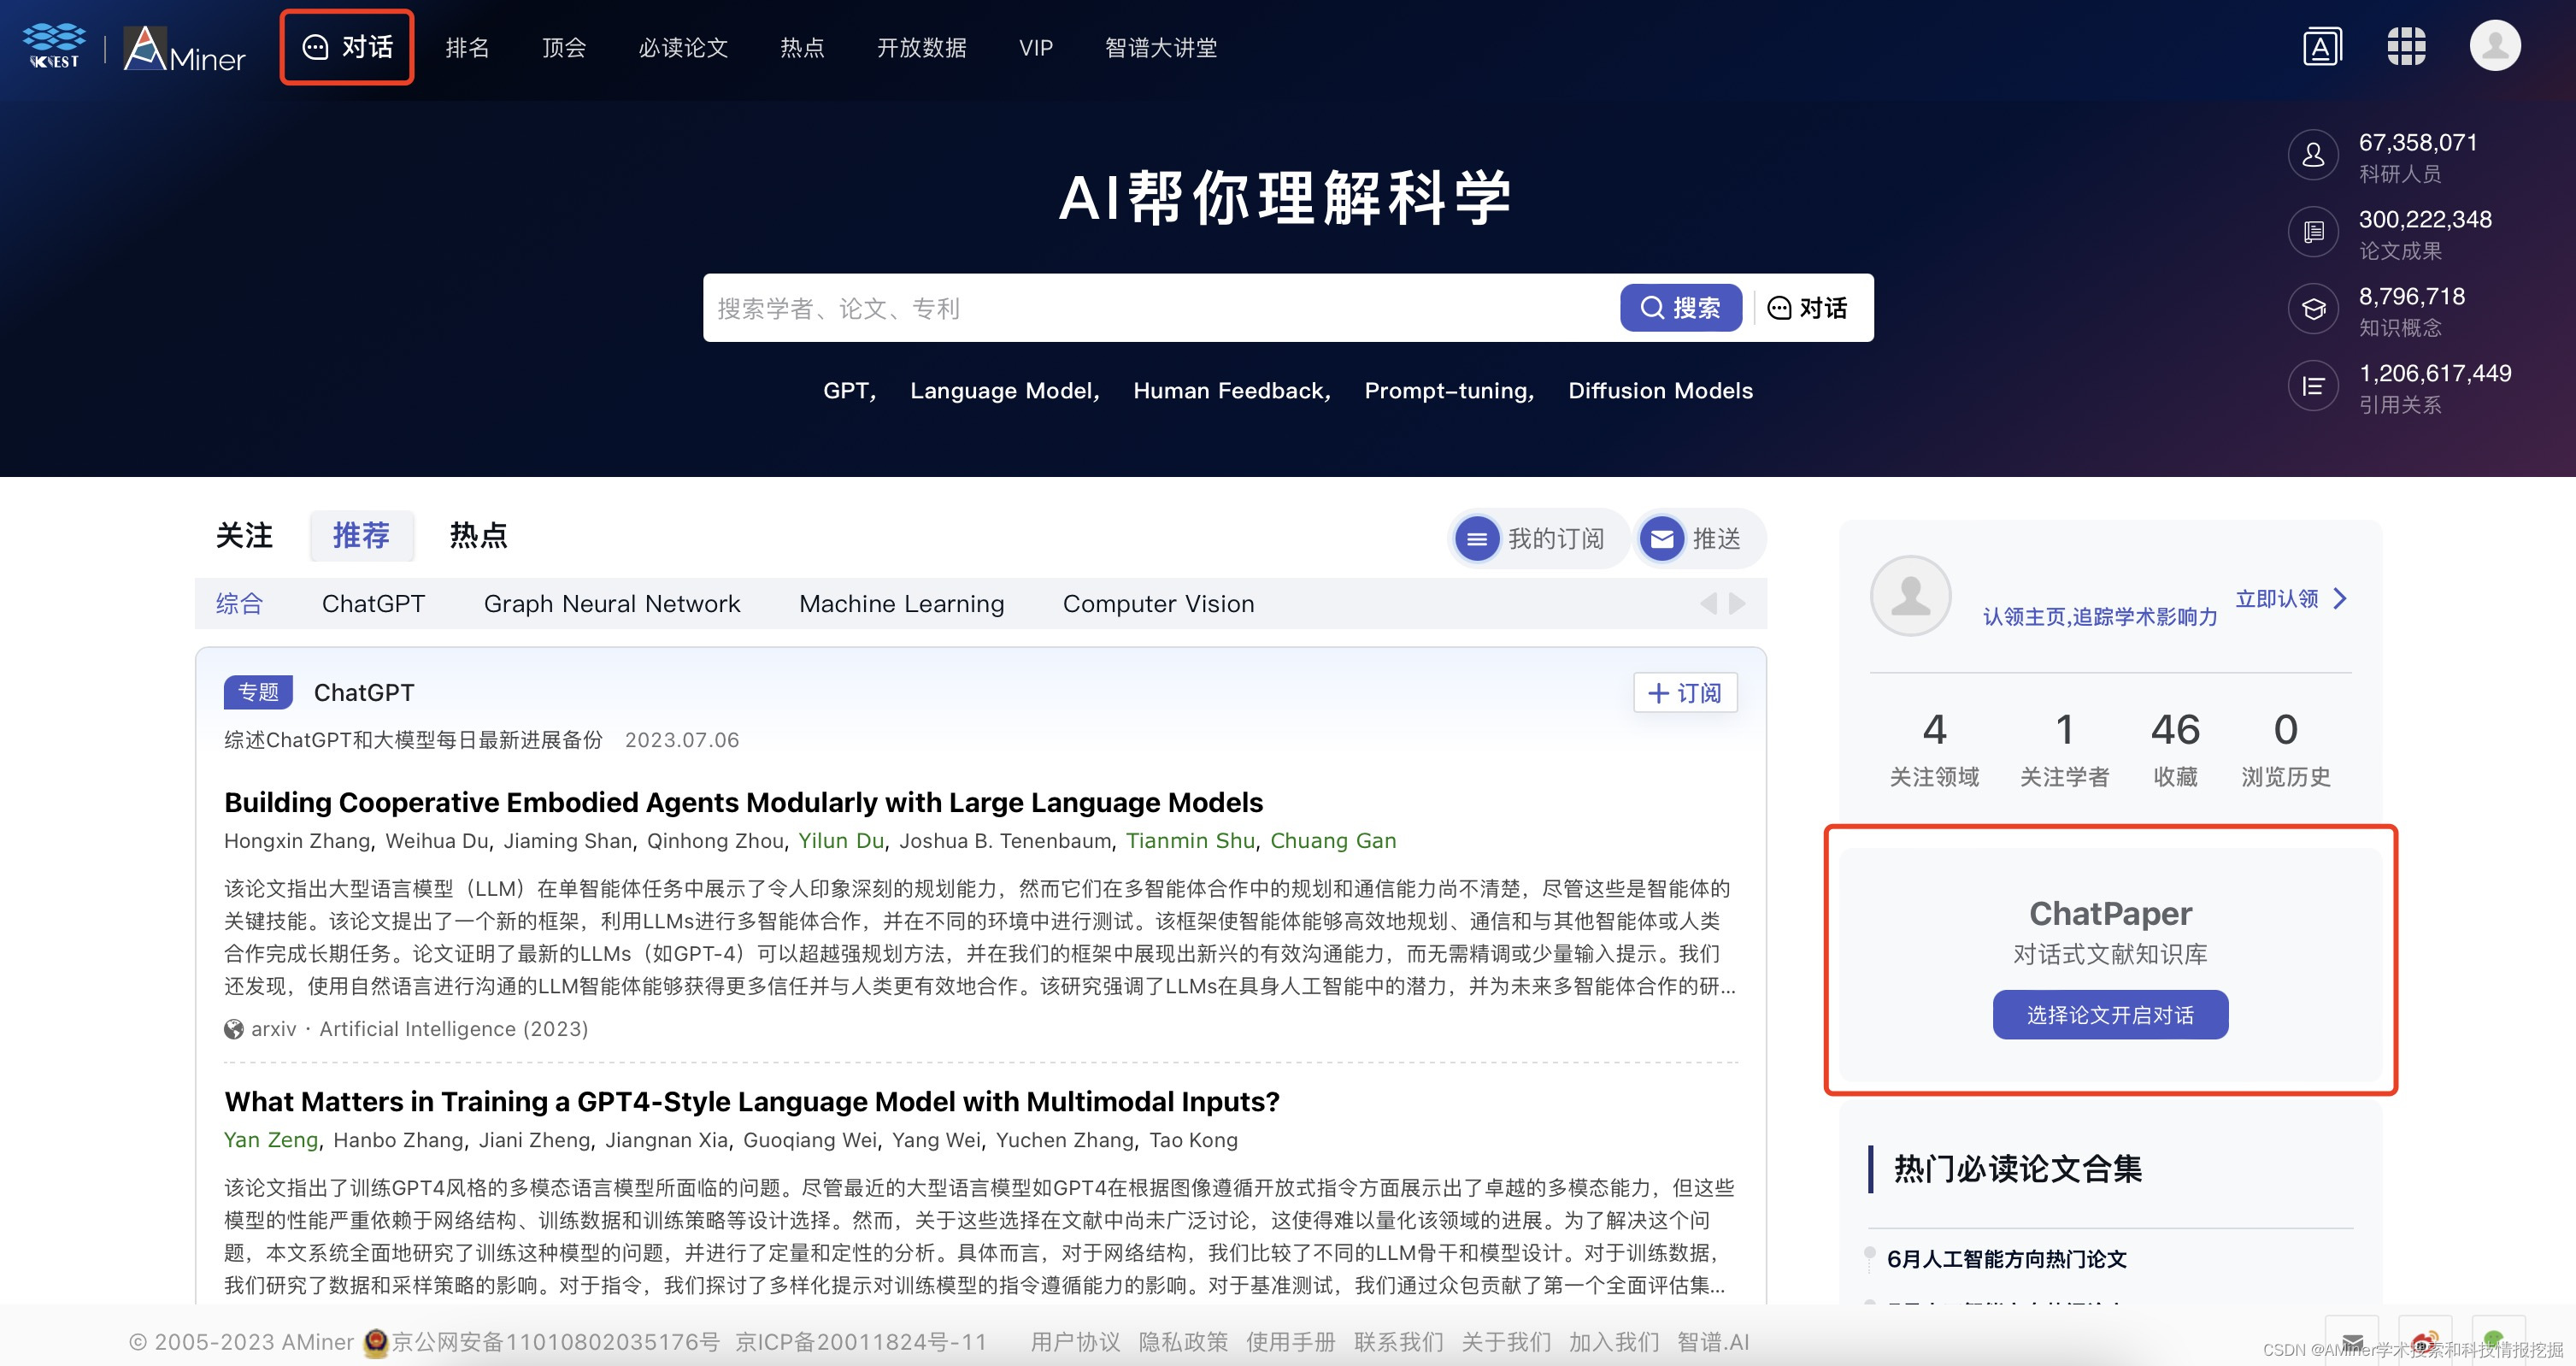
Task: Click the 搜索 (Search) button icon
Action: [1683, 309]
